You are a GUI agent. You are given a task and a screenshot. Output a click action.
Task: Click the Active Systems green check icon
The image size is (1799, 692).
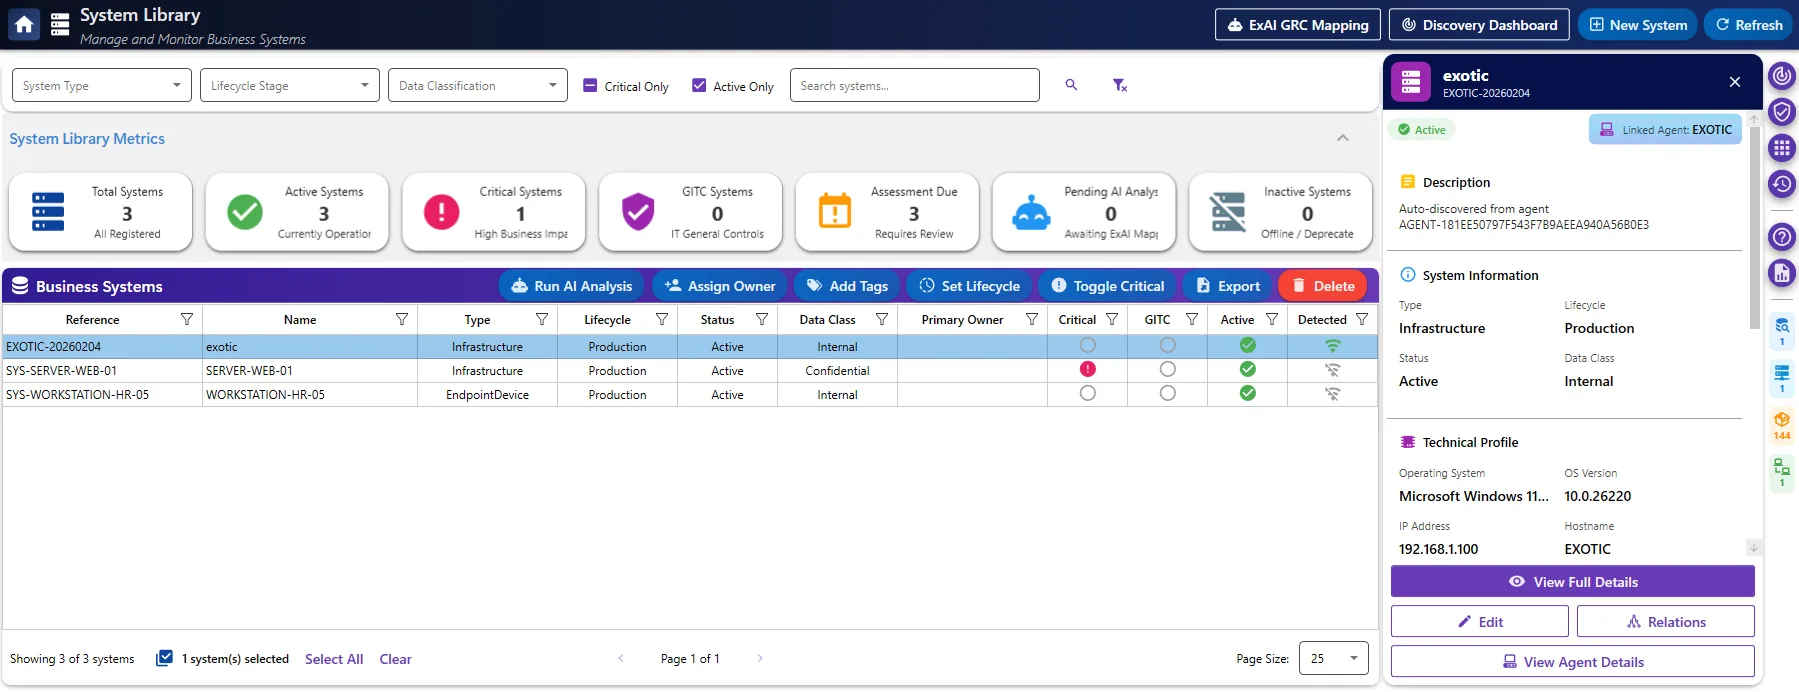point(245,212)
